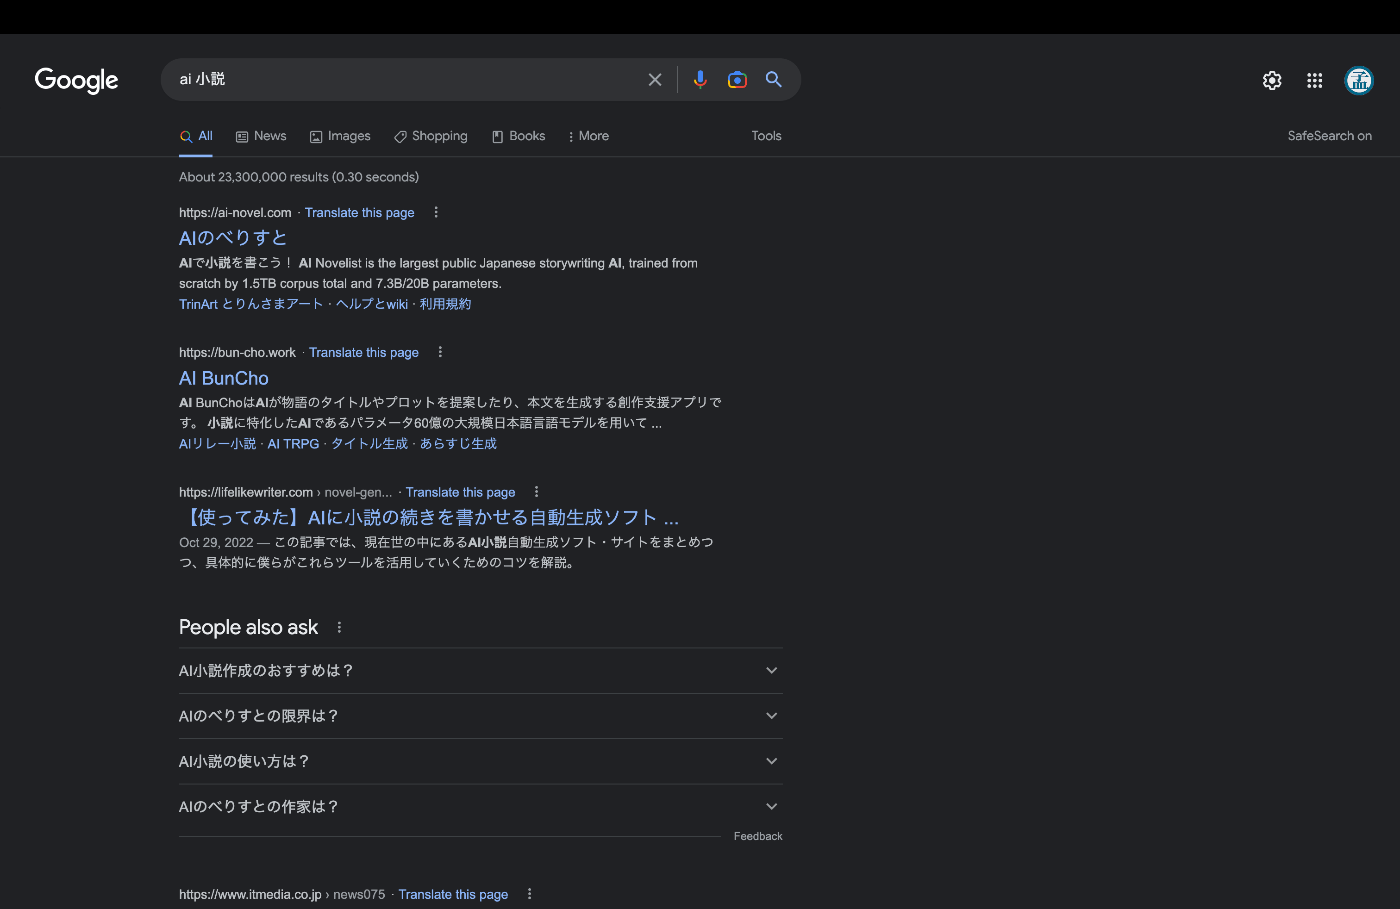Open the 【使ってみた】AIに小説の続き result title
Screen dimensions: 1400x909
[x=429, y=517]
